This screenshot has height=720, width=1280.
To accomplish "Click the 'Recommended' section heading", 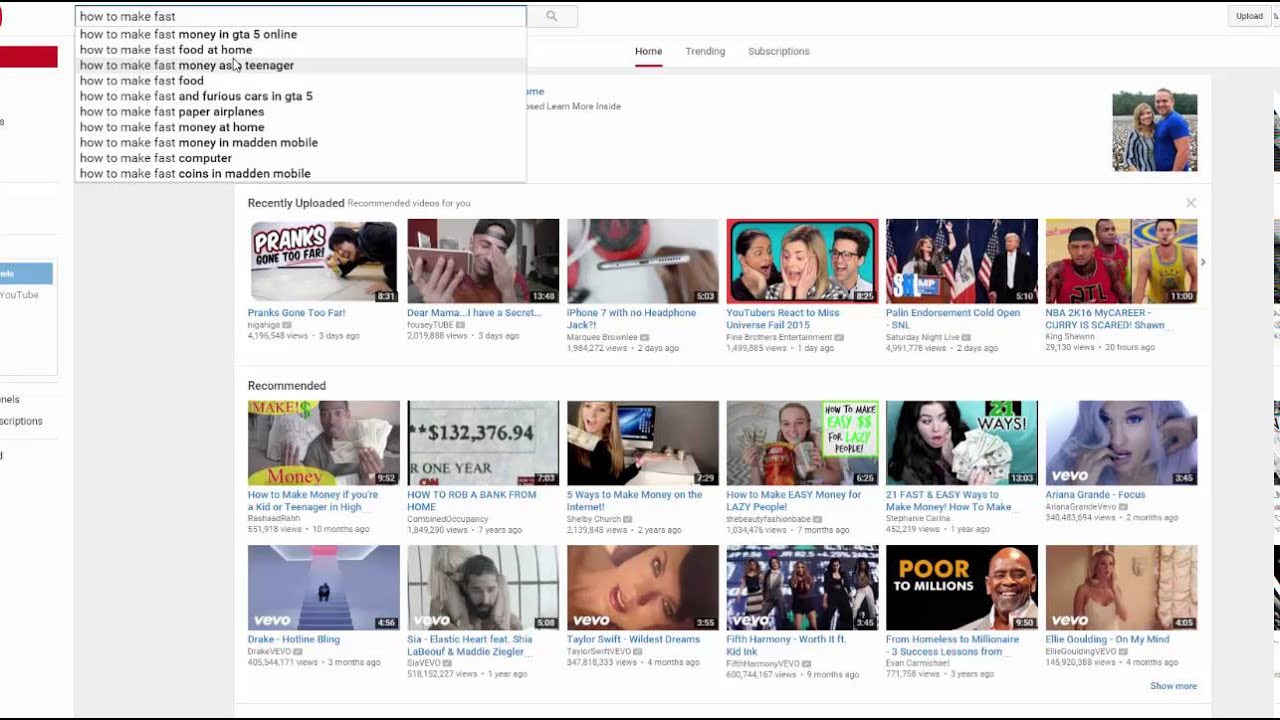I will click(x=287, y=386).
